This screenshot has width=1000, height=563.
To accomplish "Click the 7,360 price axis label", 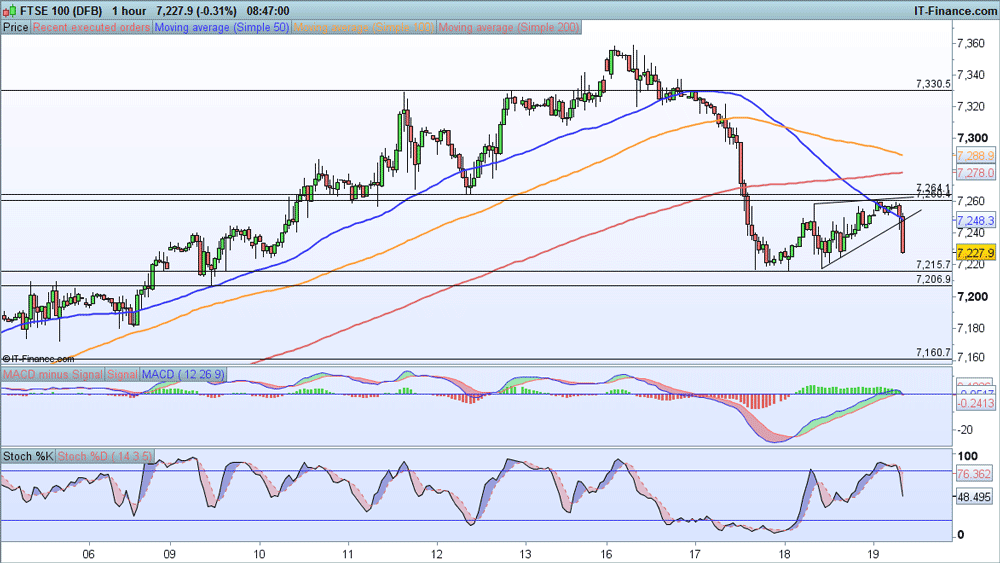I will click(972, 43).
